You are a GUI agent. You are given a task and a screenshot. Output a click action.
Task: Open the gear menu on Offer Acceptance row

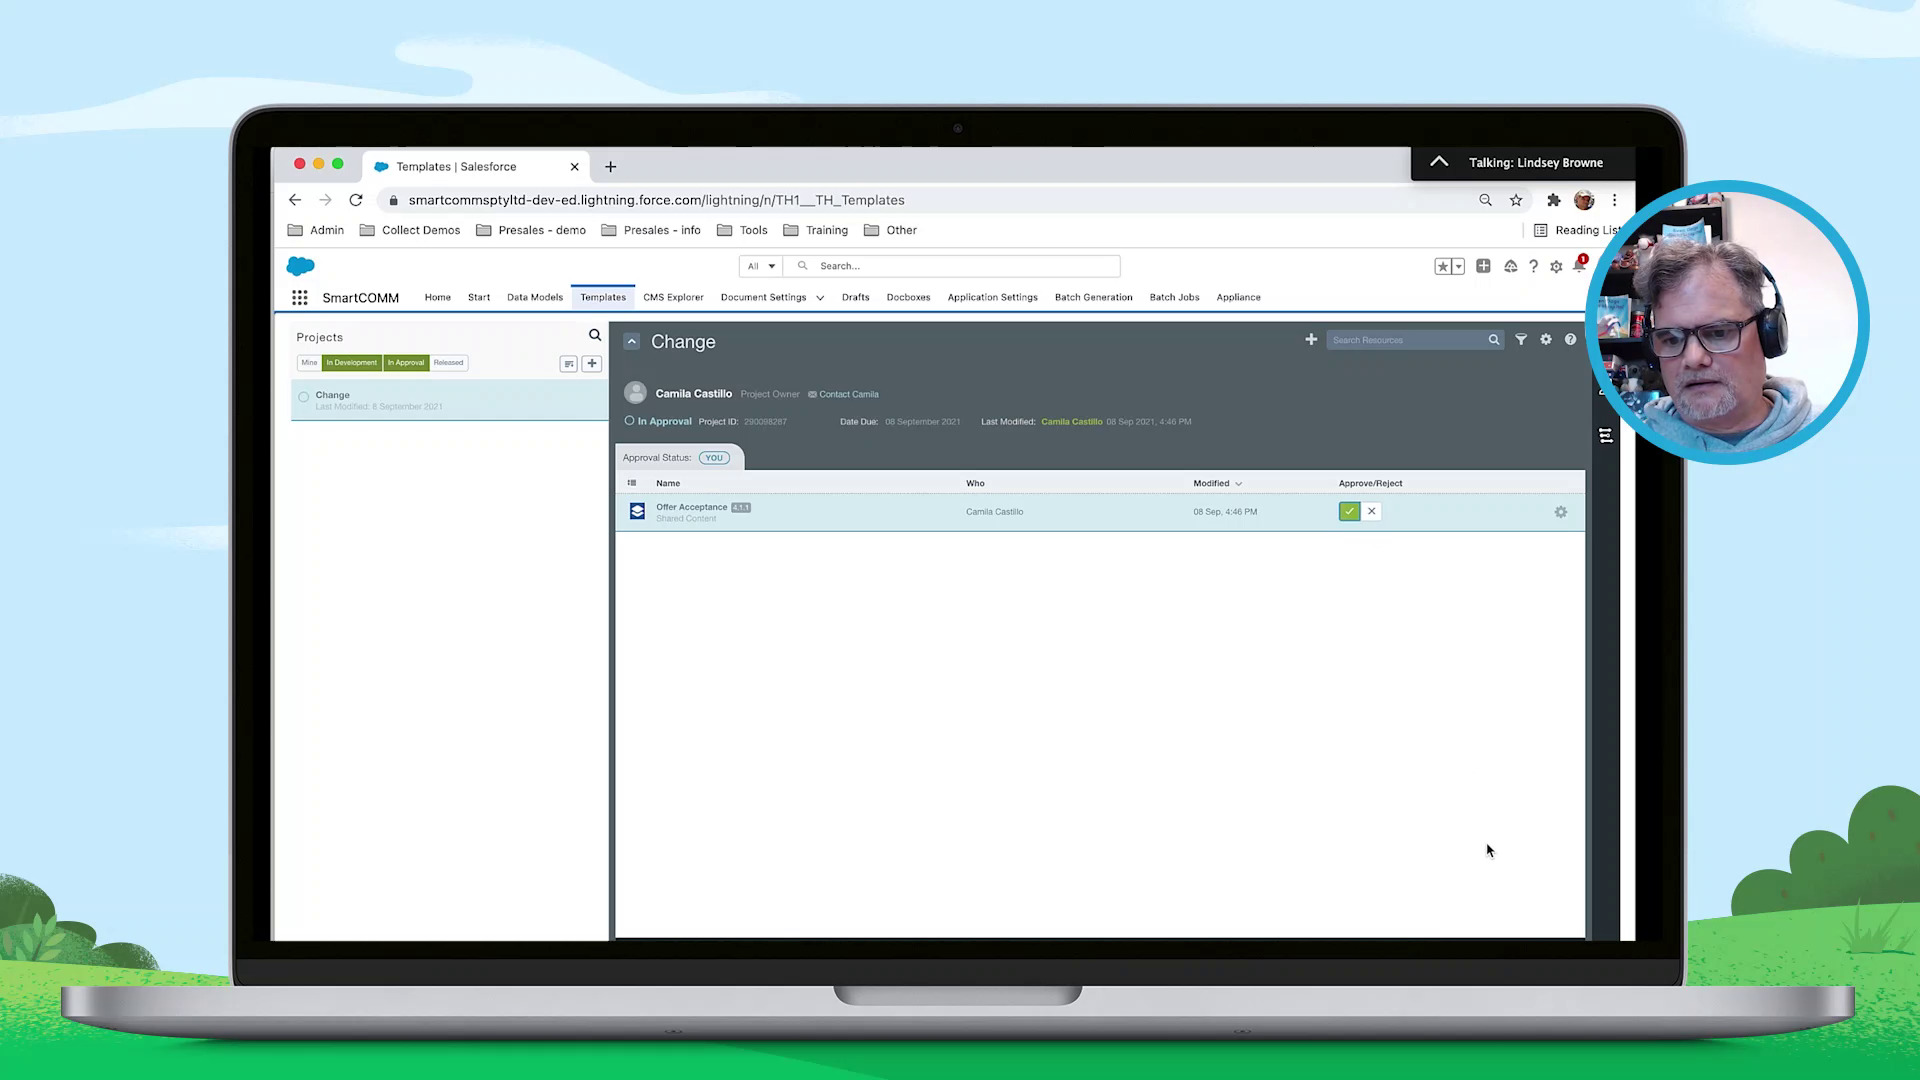[x=1561, y=511]
